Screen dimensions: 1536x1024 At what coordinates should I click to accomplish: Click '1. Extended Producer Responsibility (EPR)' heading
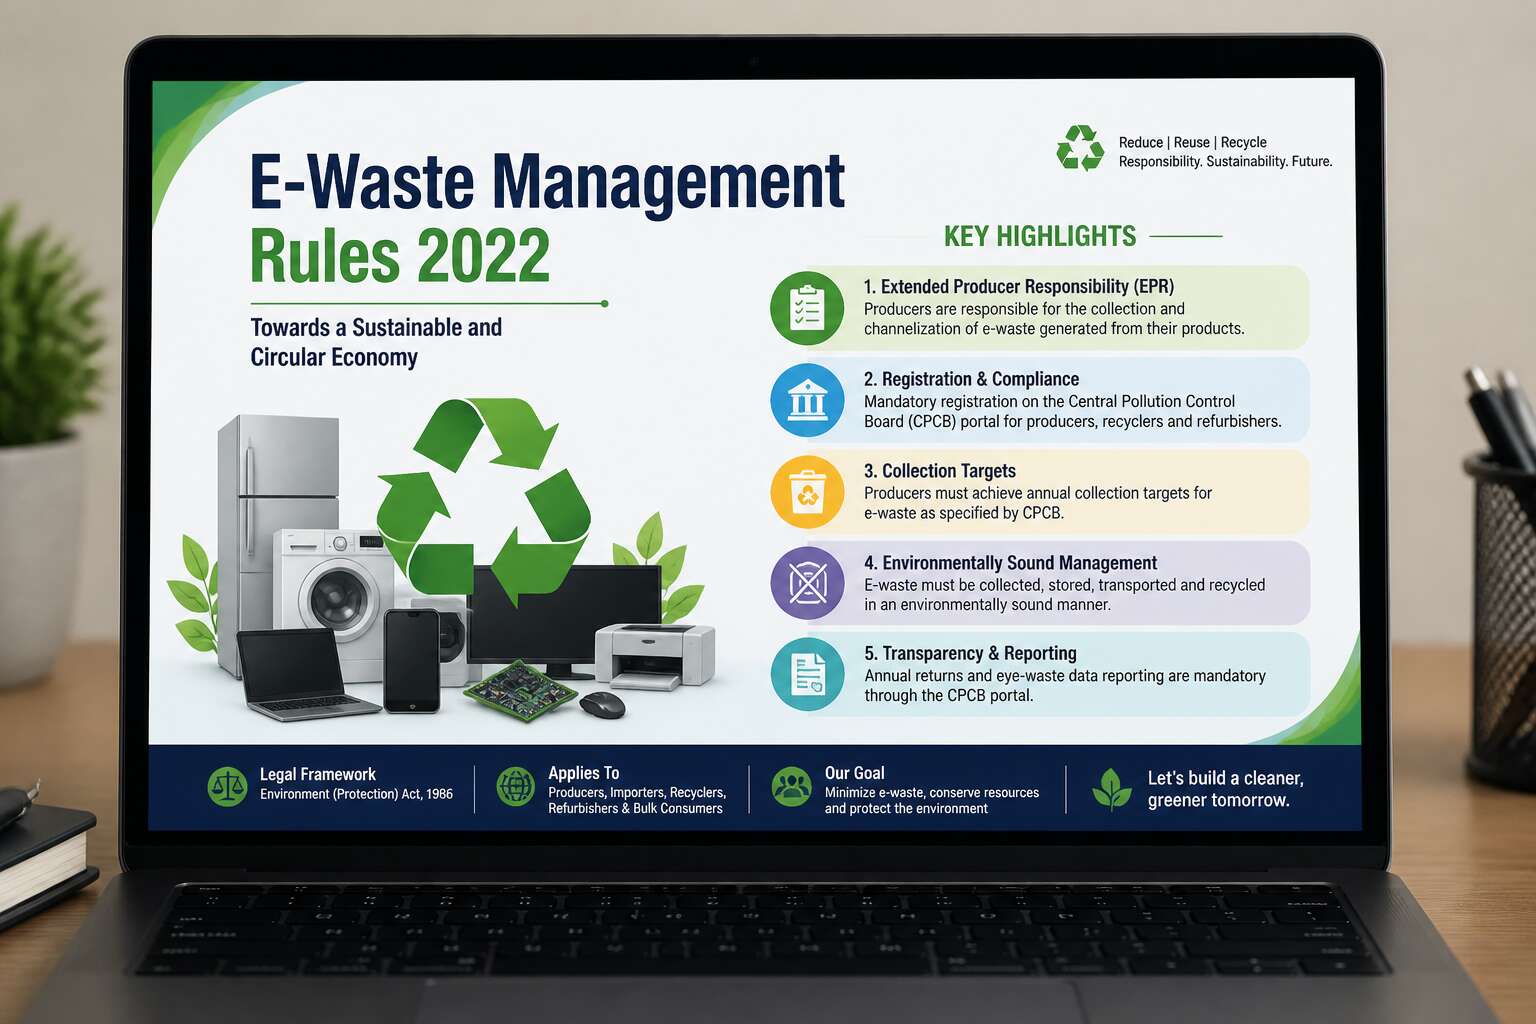[1019, 287]
